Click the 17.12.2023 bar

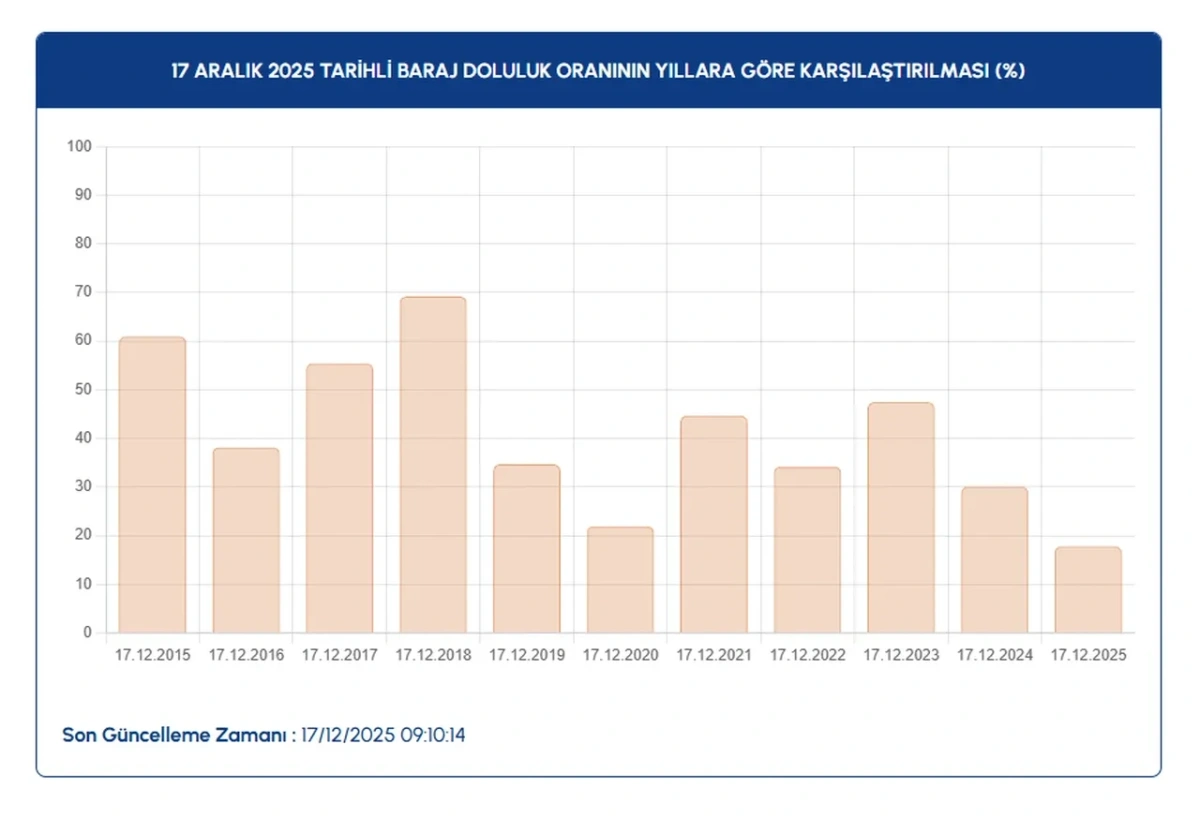coord(900,517)
